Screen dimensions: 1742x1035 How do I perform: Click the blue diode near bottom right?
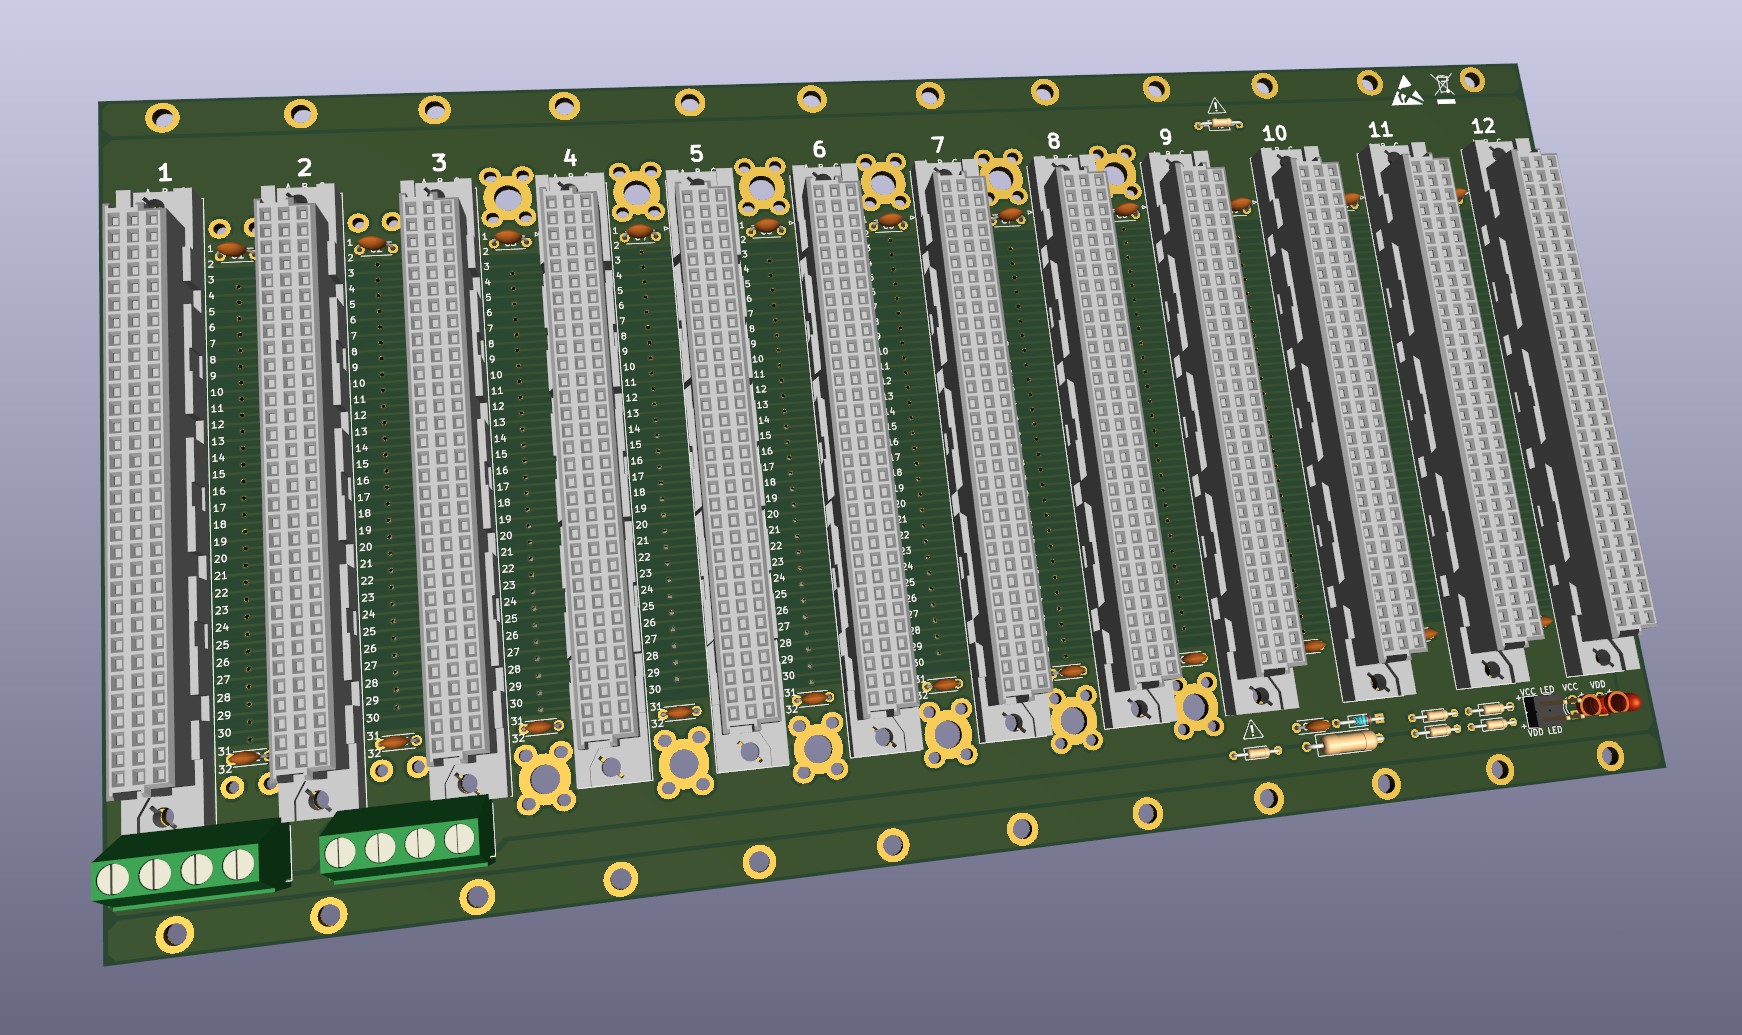(1360, 720)
